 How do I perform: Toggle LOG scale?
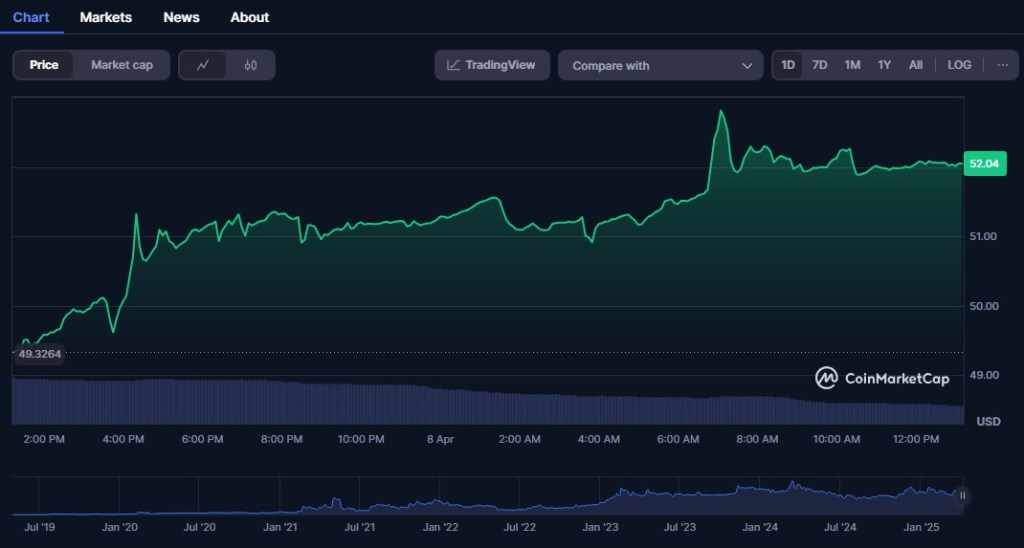(959, 65)
